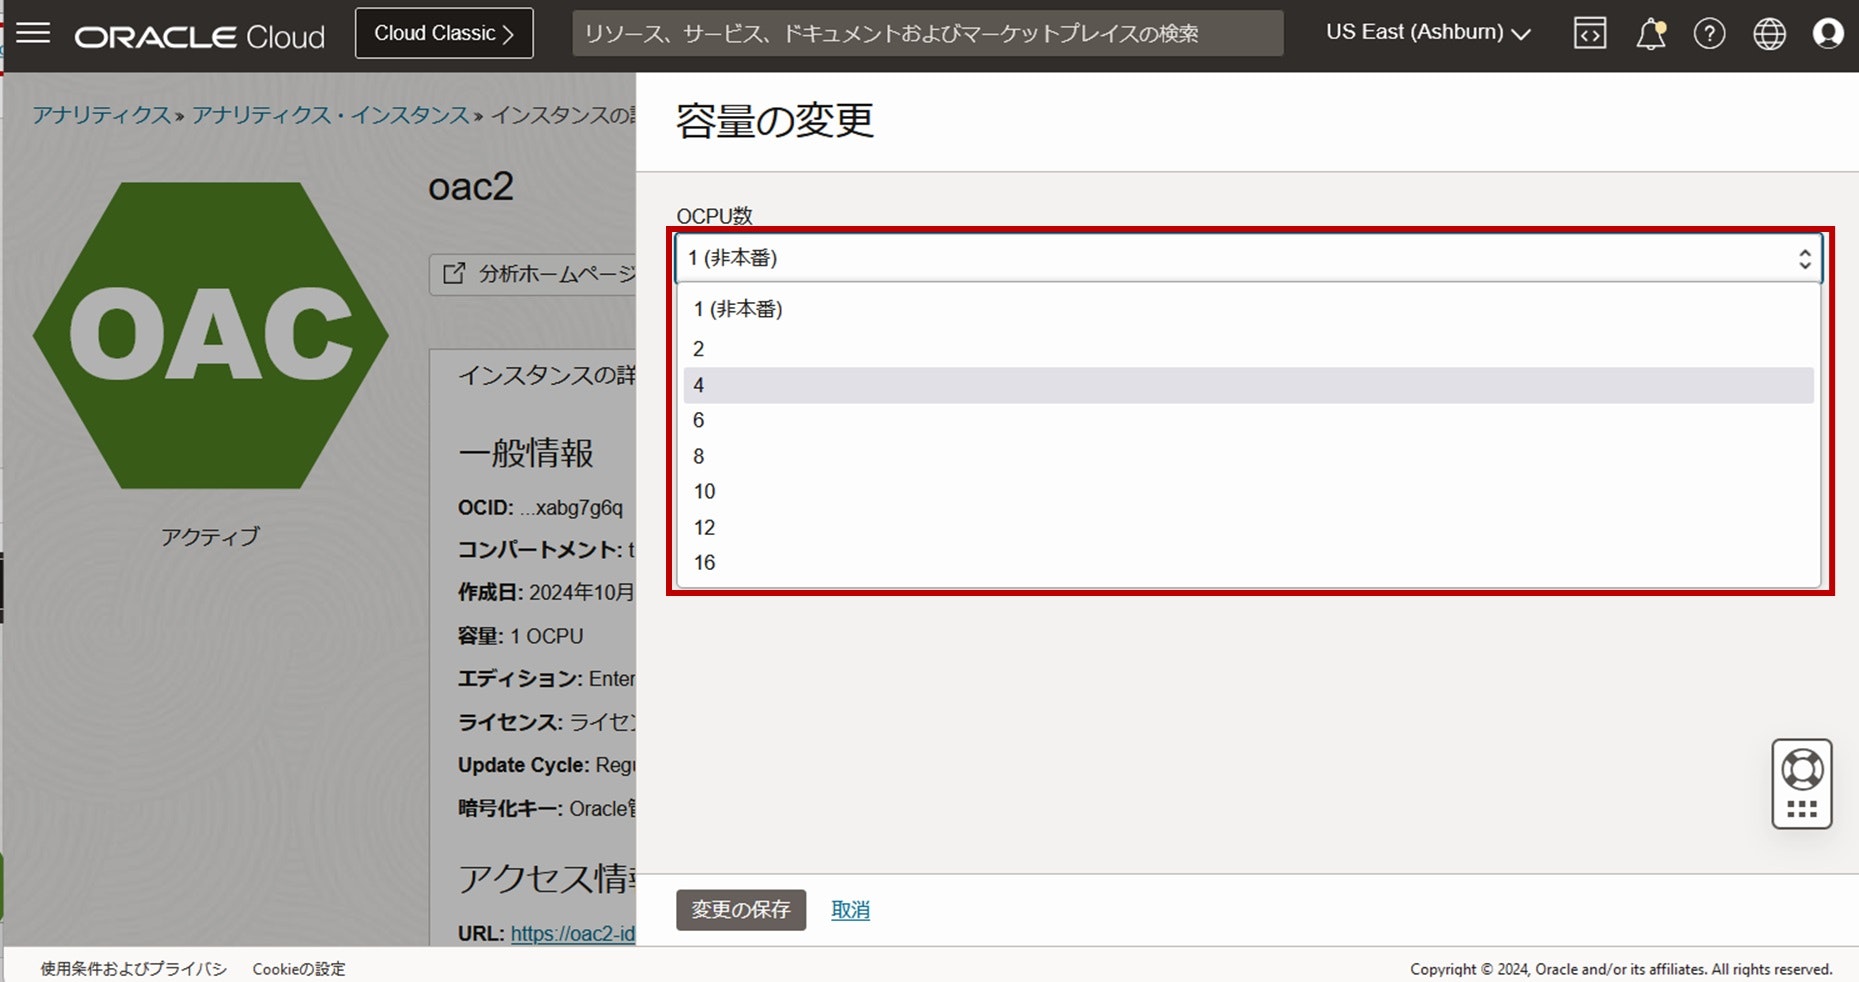
Task: Click the 変更の保存 button
Action: (x=741, y=910)
